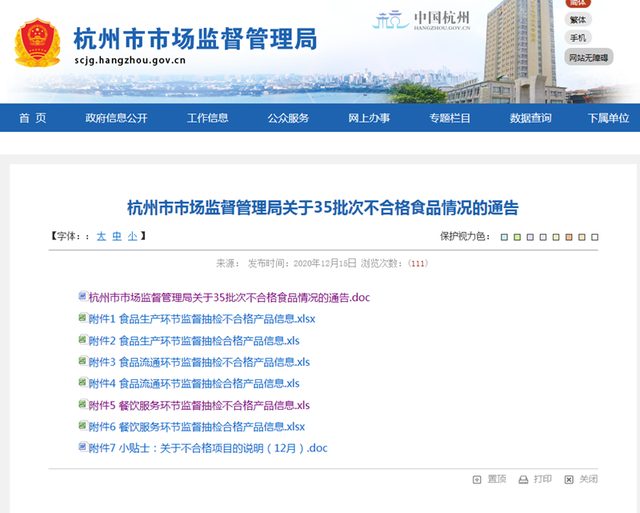Open the 政府信息公开 navigation menu
The height and width of the screenshot is (513, 640).
pyautogui.click(x=116, y=118)
